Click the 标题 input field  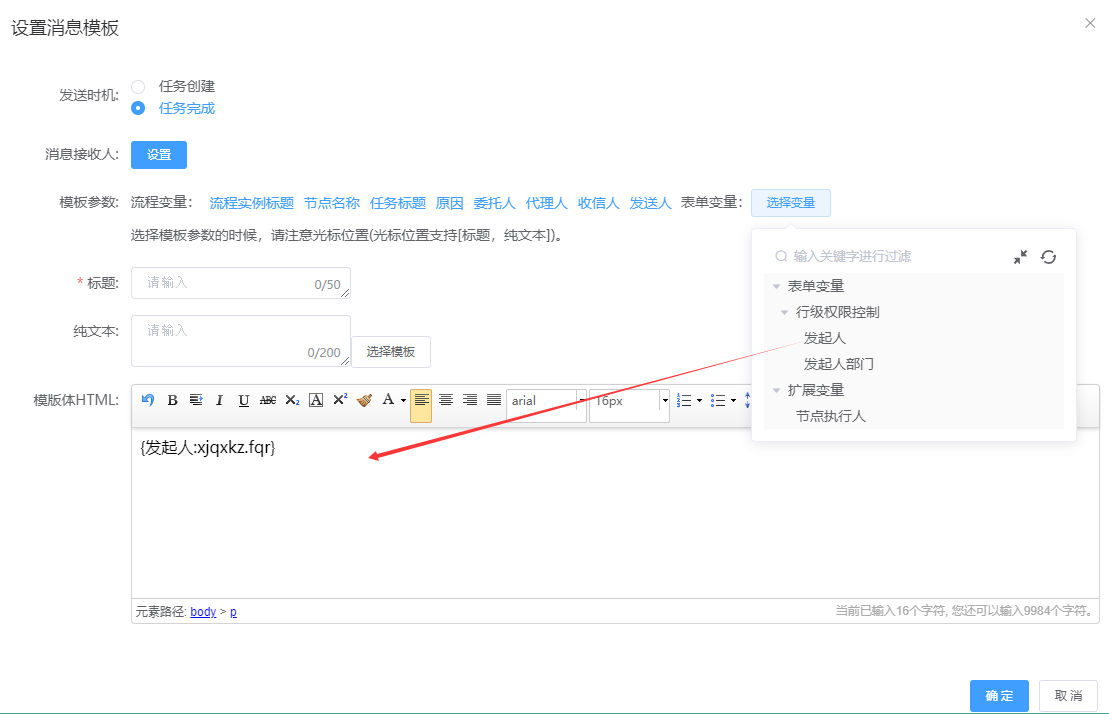(240, 283)
